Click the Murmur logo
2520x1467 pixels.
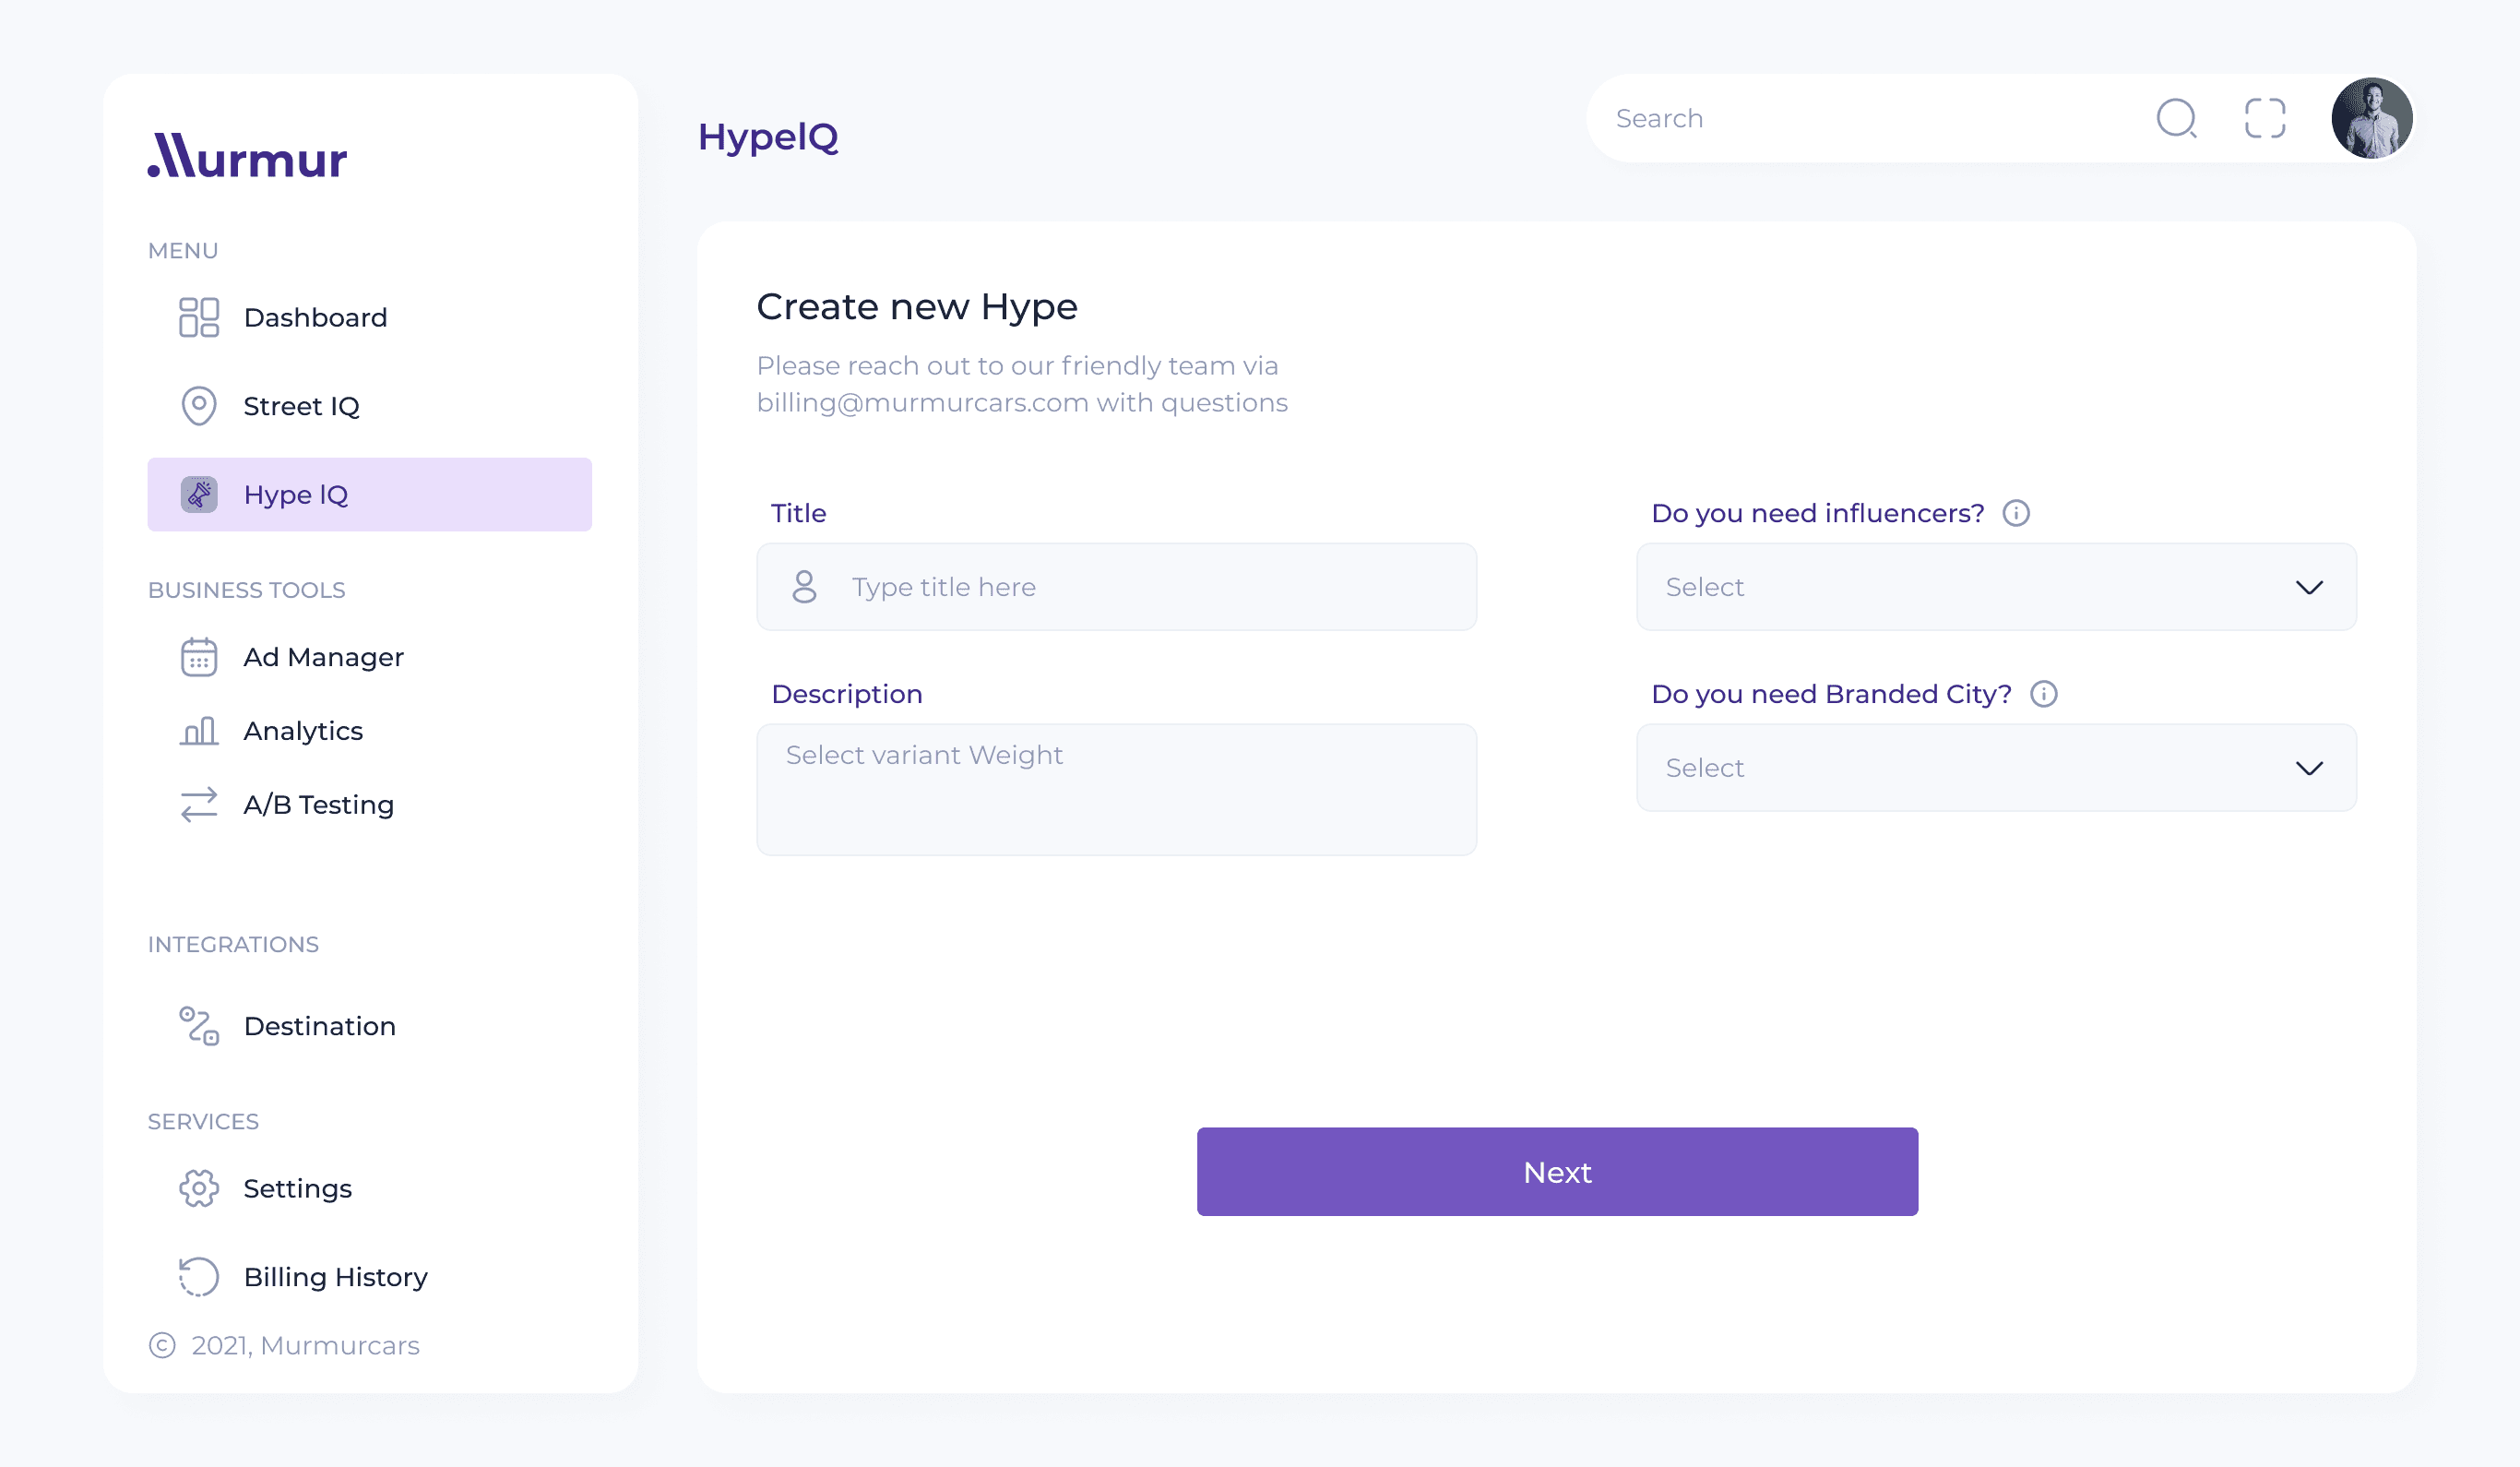247,155
